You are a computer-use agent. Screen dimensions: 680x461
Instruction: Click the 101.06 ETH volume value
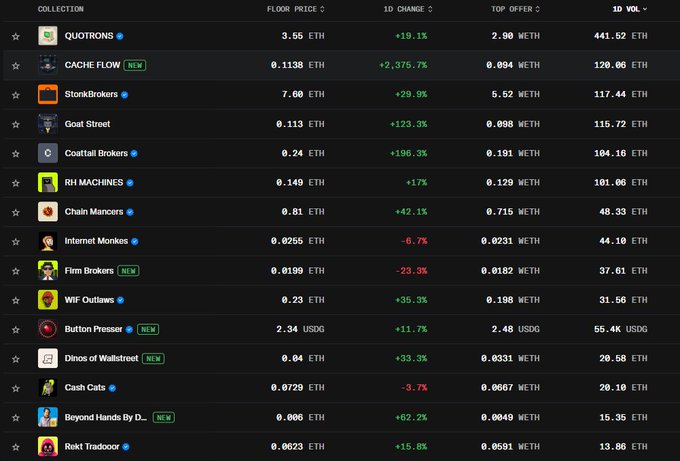pyautogui.click(x=621, y=183)
